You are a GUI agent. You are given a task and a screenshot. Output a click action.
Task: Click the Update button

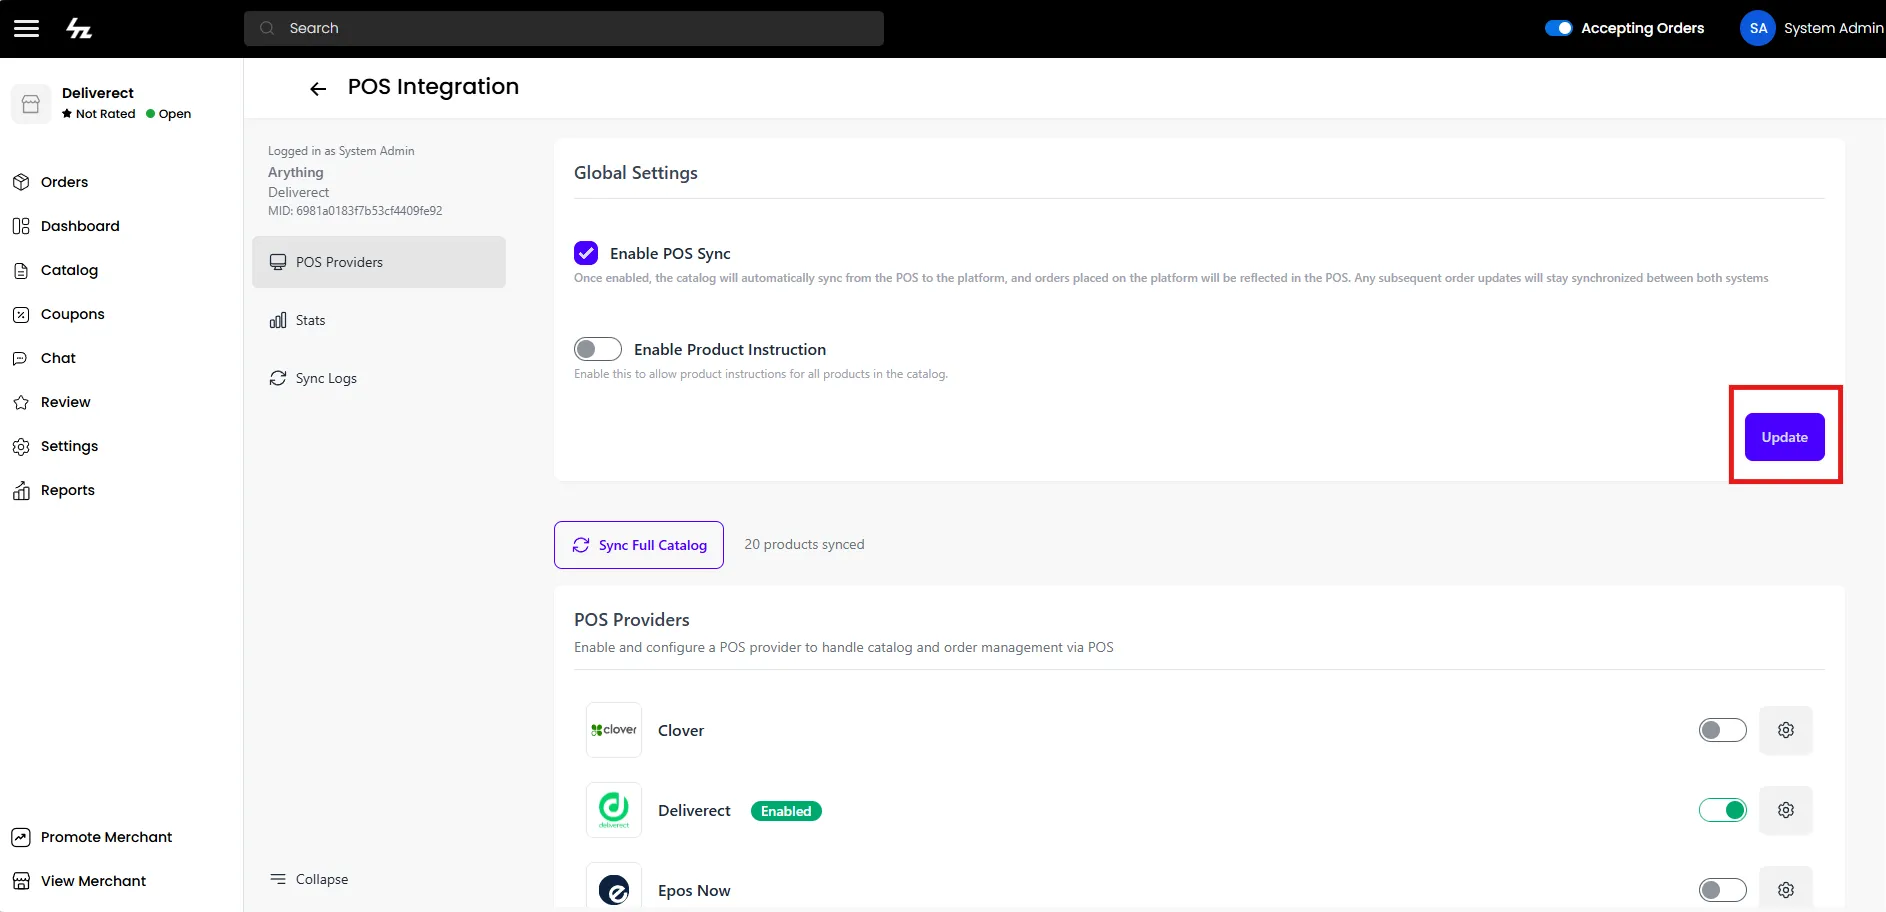tap(1785, 437)
